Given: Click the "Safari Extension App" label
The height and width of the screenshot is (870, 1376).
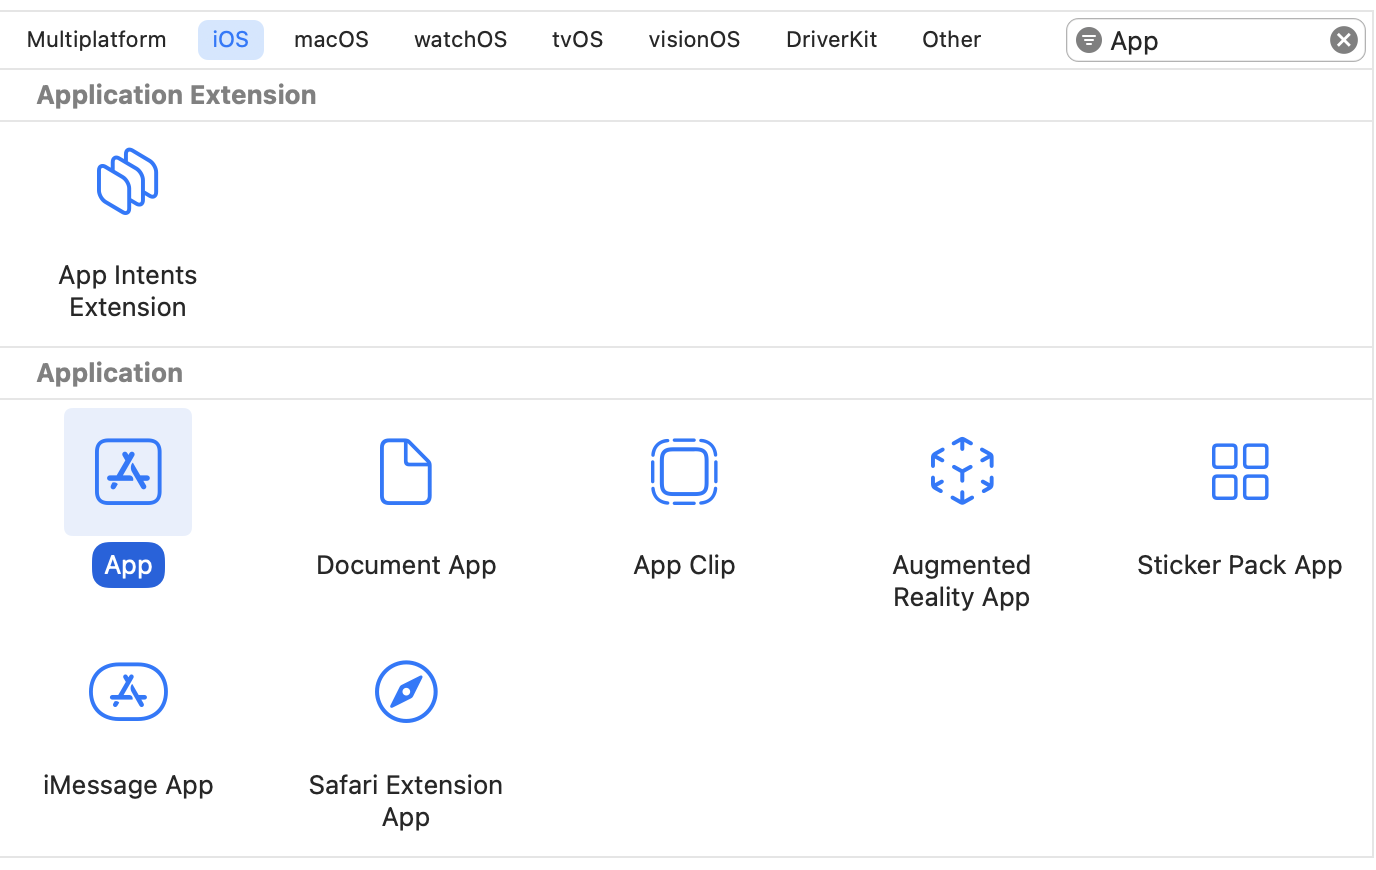Looking at the screenshot, I should tap(406, 801).
